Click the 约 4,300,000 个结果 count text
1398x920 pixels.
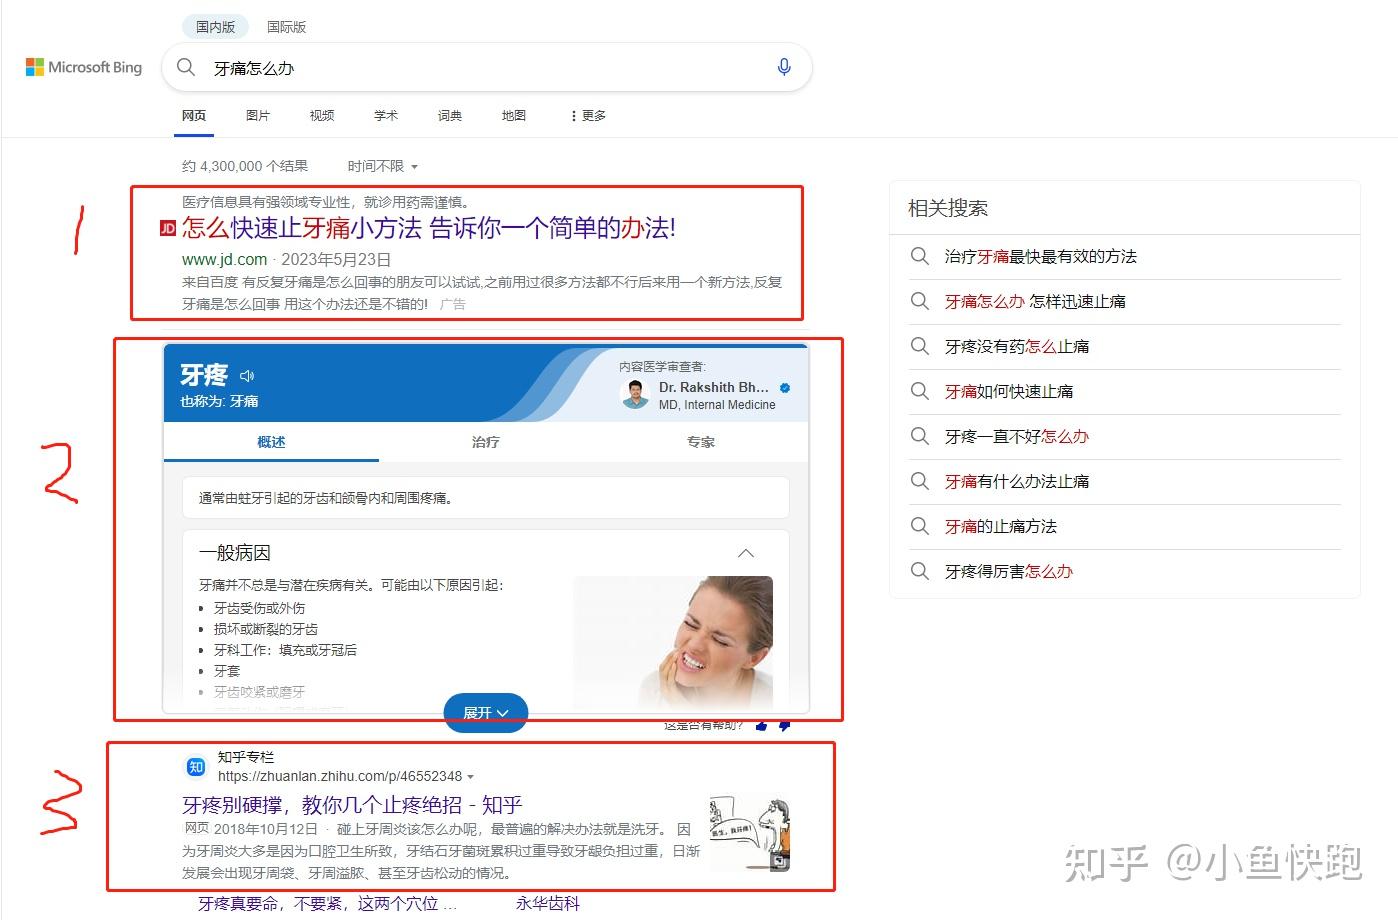click(245, 166)
